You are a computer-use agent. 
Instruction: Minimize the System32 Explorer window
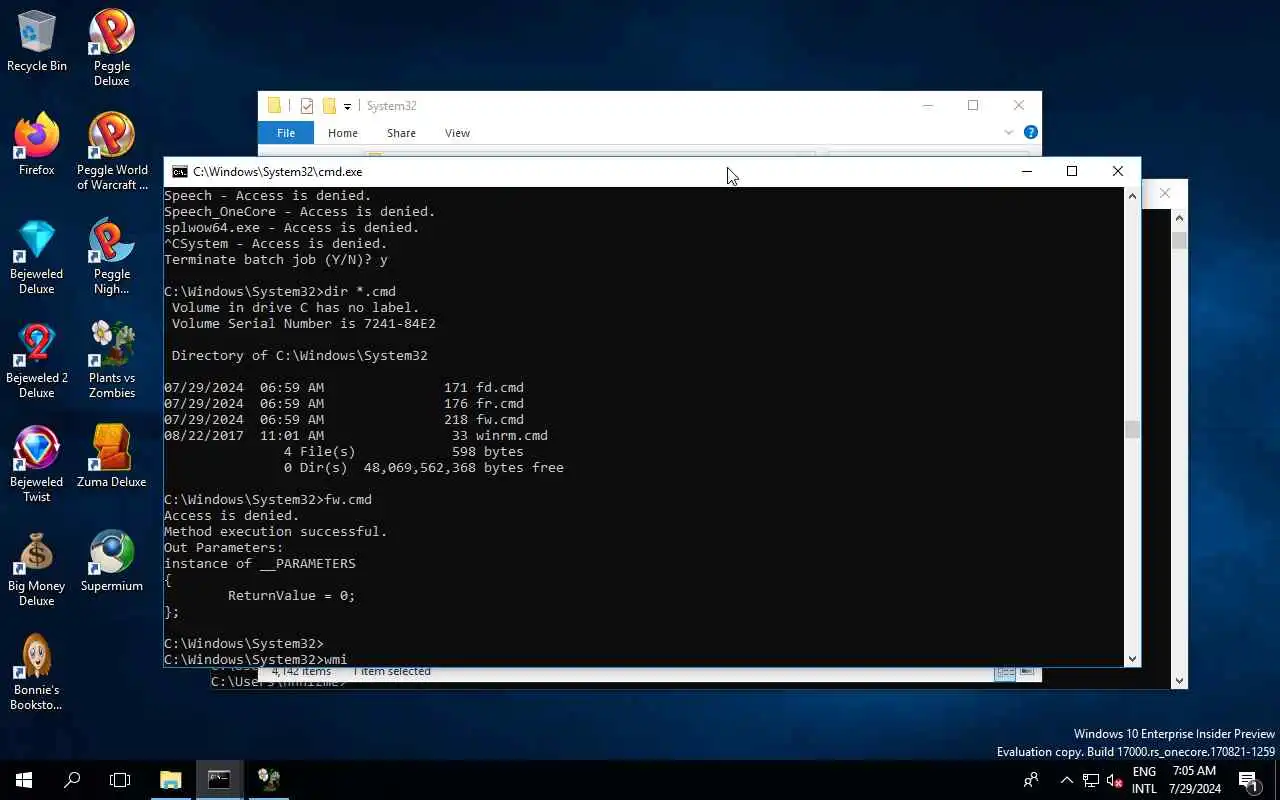coord(927,105)
